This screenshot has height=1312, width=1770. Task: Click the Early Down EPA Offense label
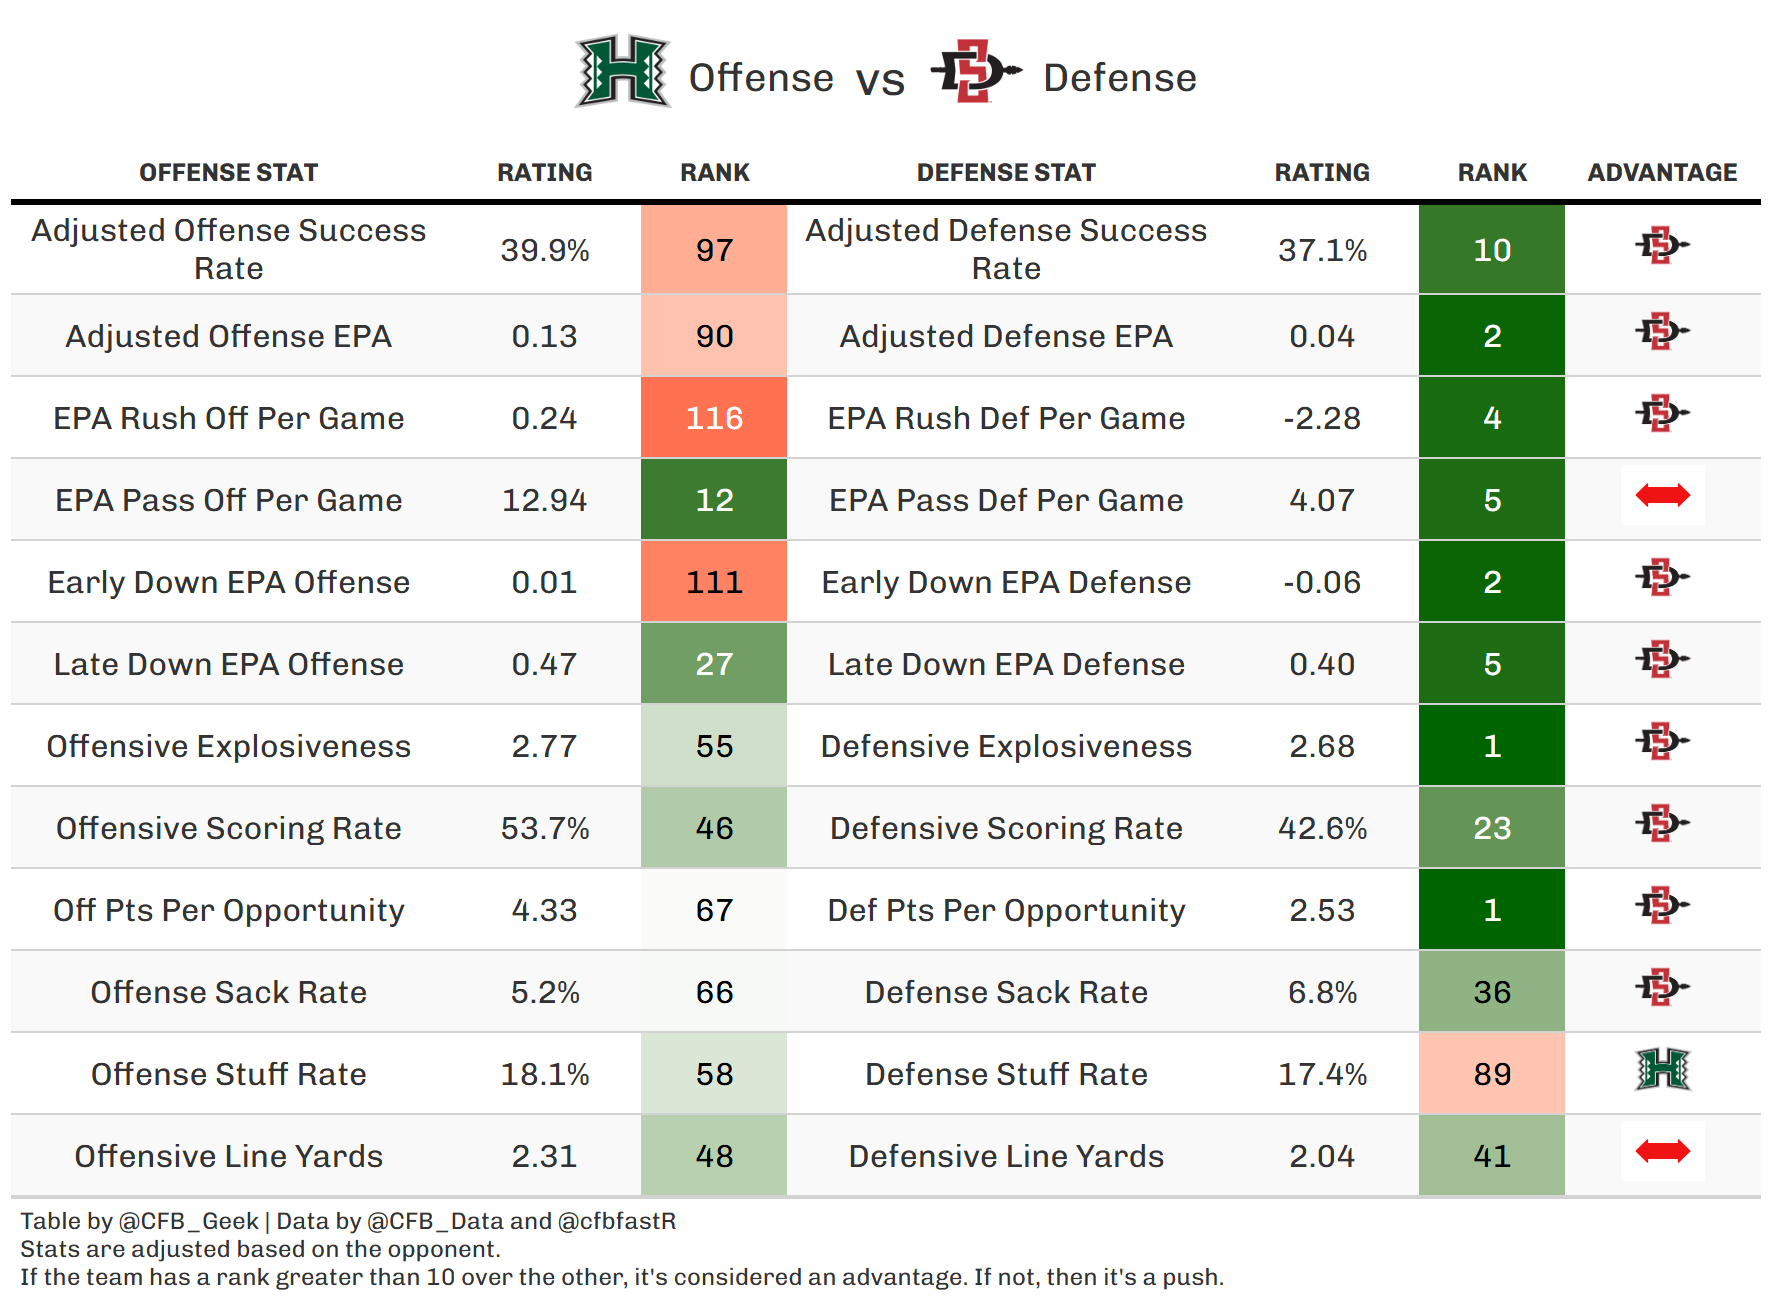pos(228,582)
